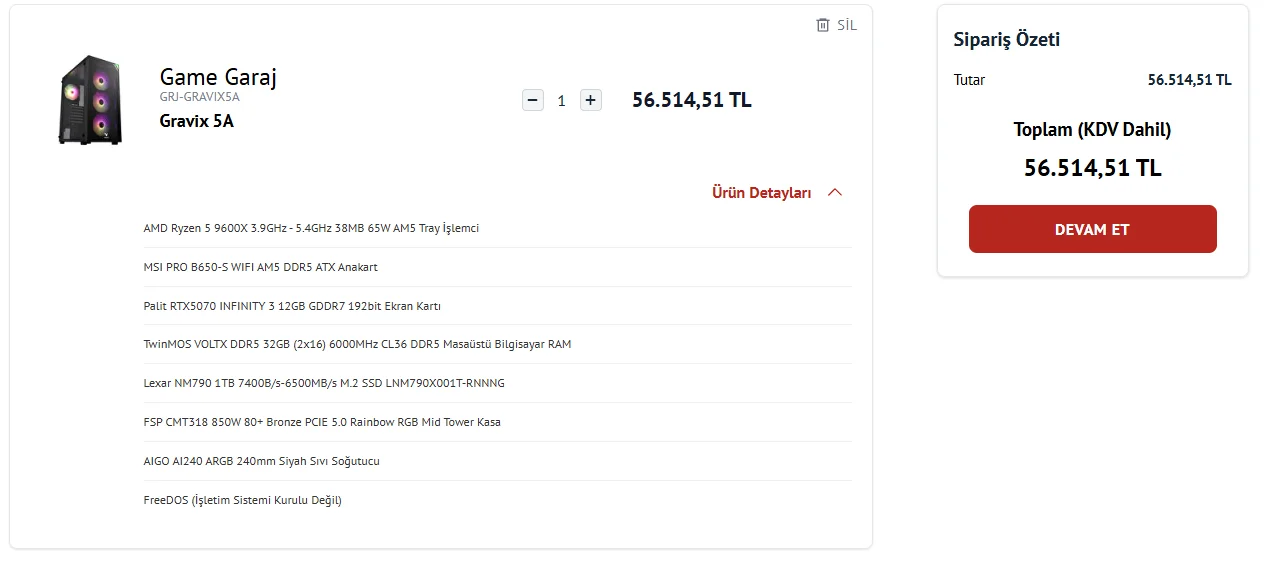Click the Ürün Detayları label
This screenshot has width=1264, height=565.
click(x=761, y=193)
